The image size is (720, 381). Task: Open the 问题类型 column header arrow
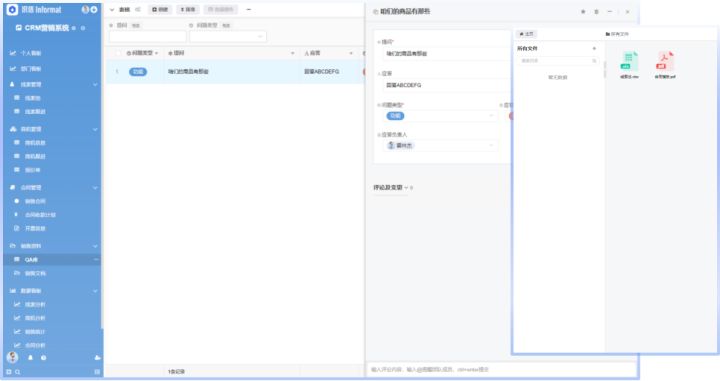click(157, 53)
